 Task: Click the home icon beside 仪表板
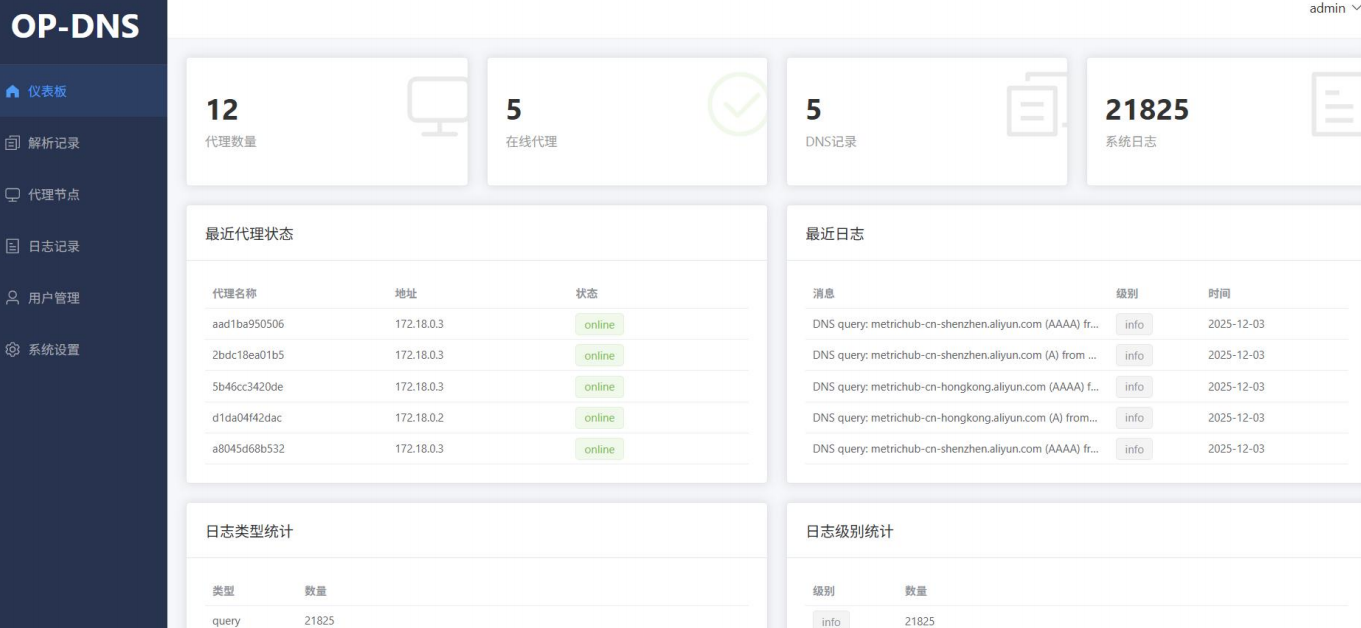point(13,91)
